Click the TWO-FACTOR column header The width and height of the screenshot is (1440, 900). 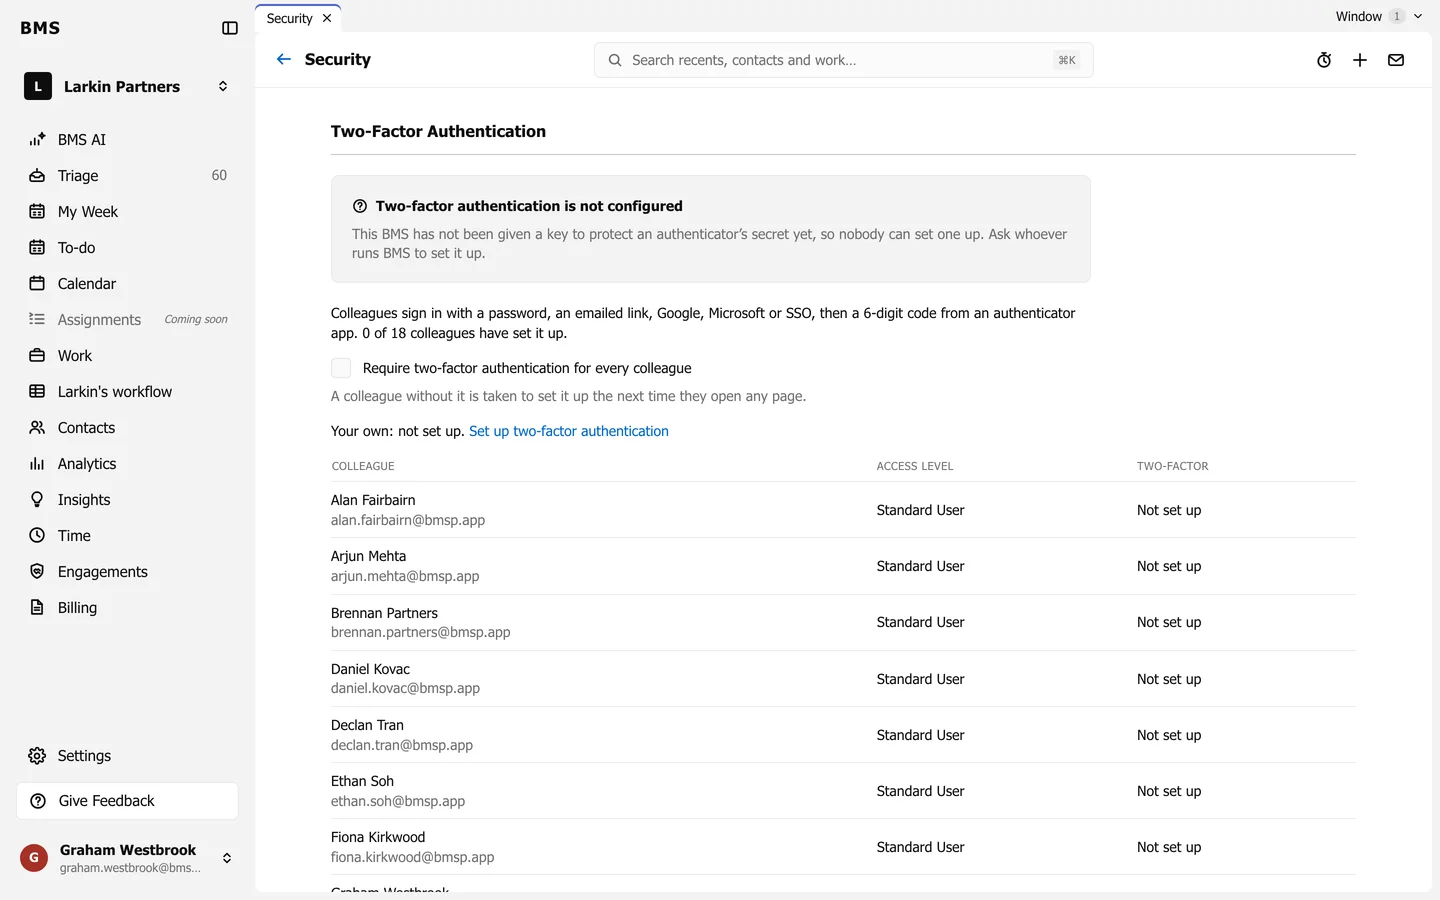coord(1173,466)
